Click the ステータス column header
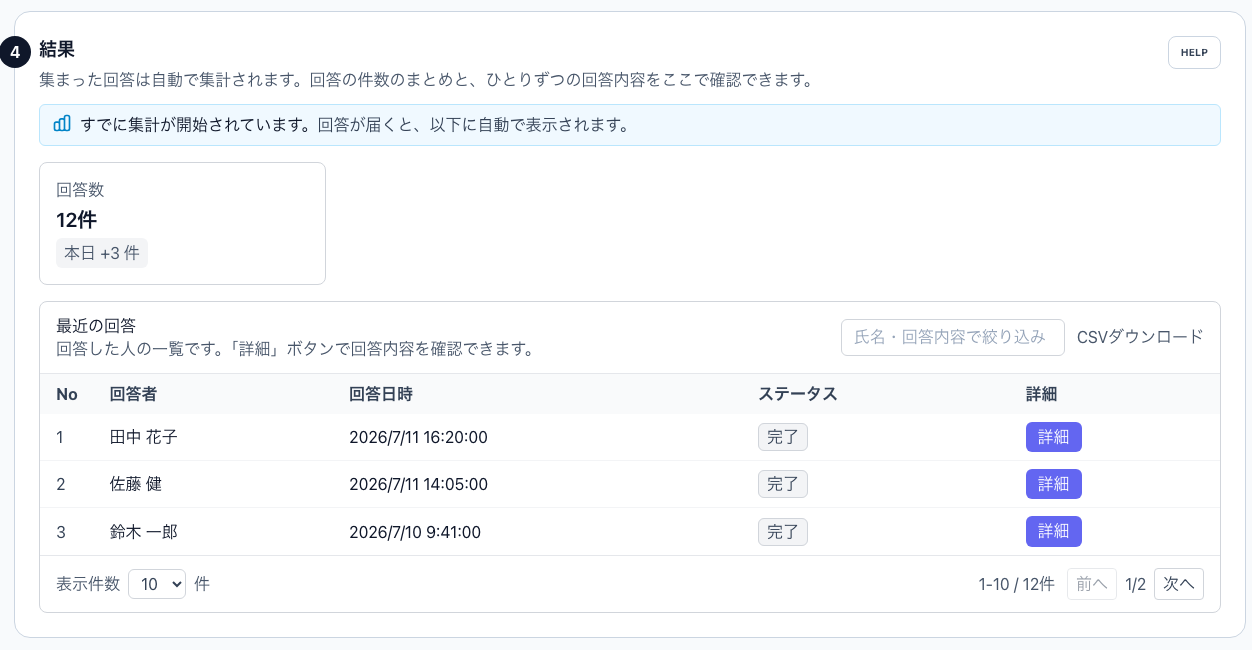 (x=798, y=394)
